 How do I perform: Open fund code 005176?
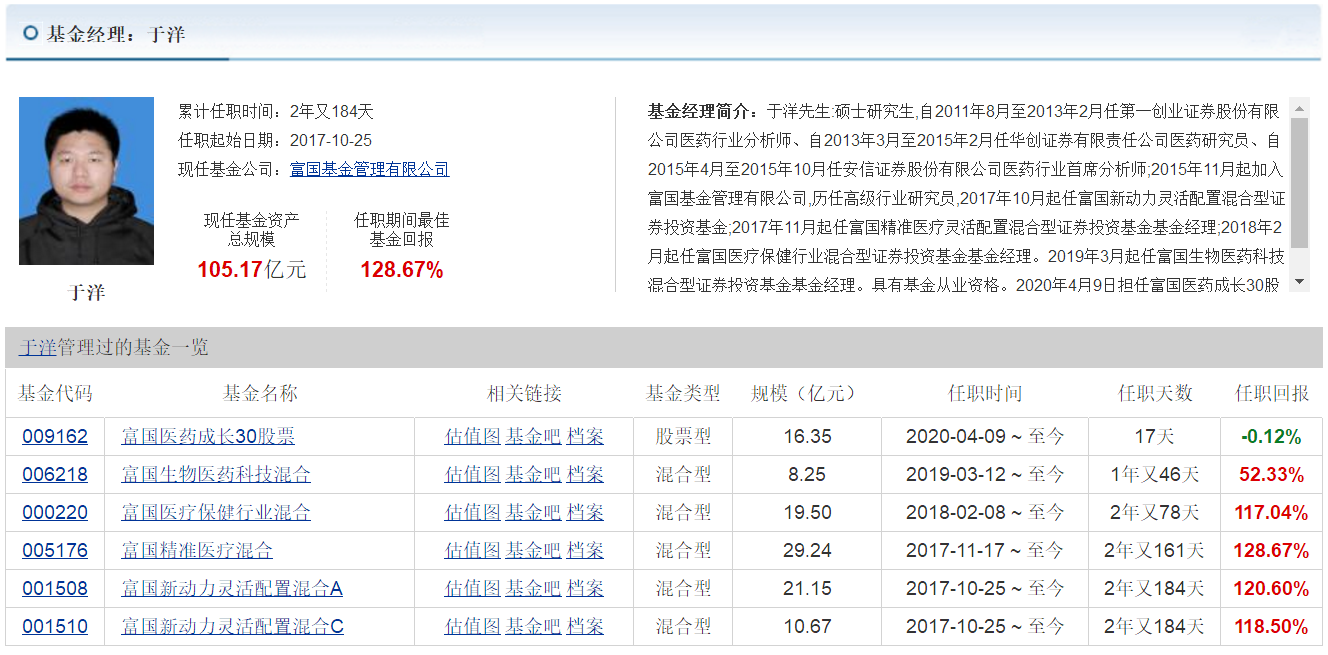[55, 551]
